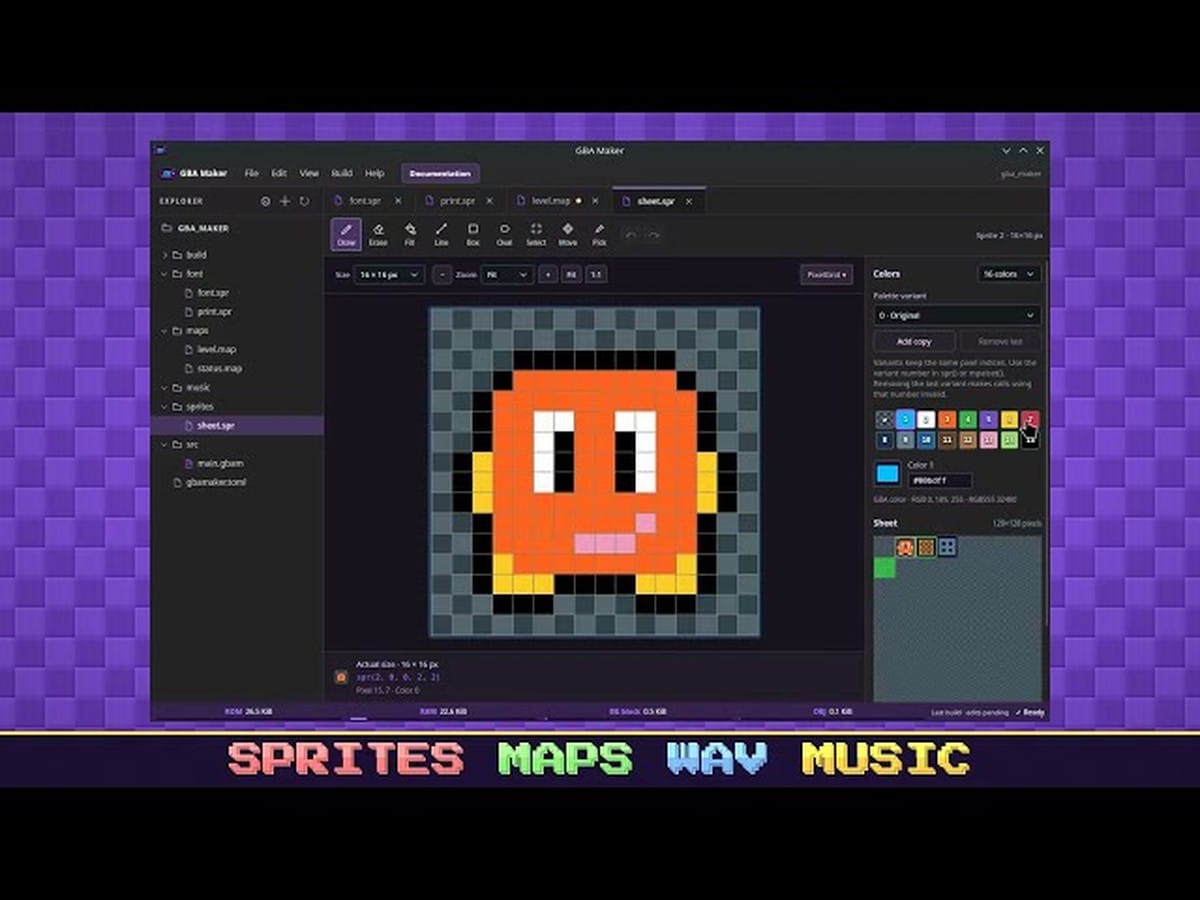Zoom in with the plus button
This screenshot has width=1200, height=900.
coord(547,274)
